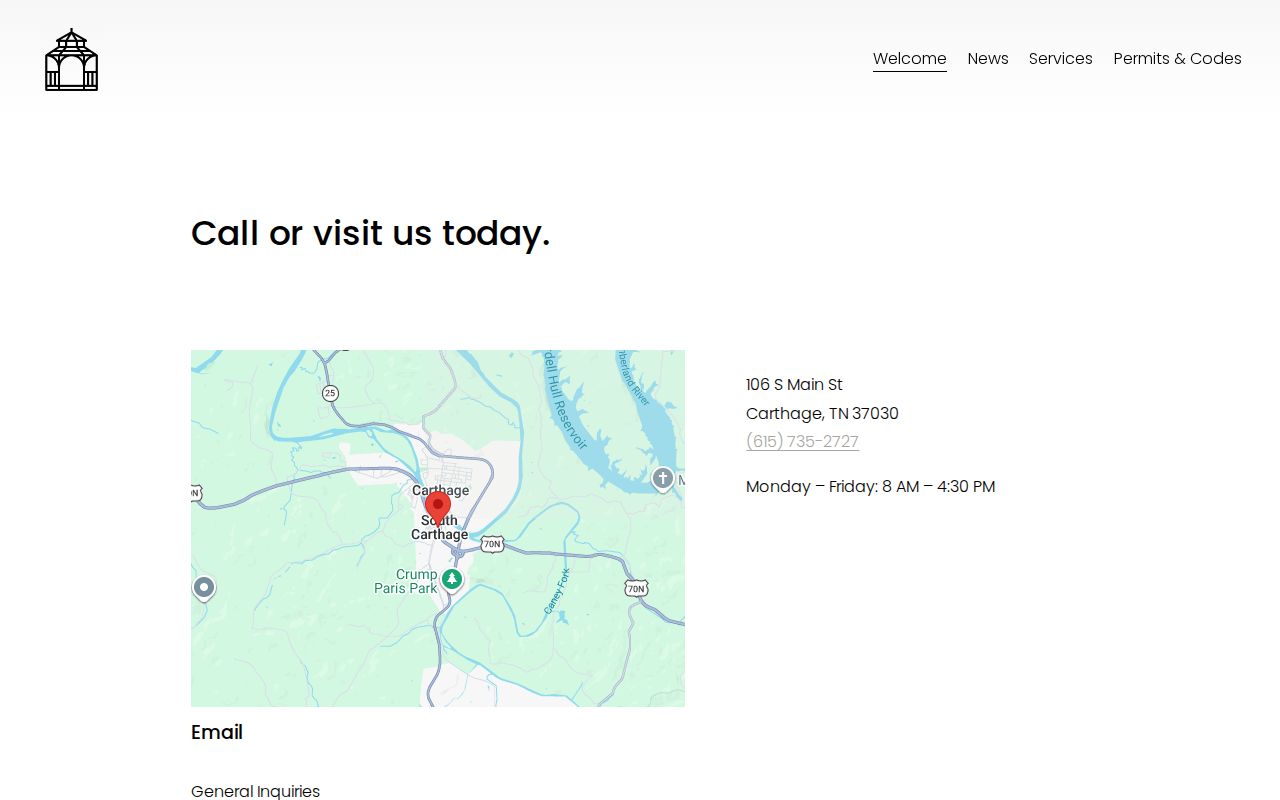
Task: Click the Crump Paris Park map label
Action: tap(406, 581)
